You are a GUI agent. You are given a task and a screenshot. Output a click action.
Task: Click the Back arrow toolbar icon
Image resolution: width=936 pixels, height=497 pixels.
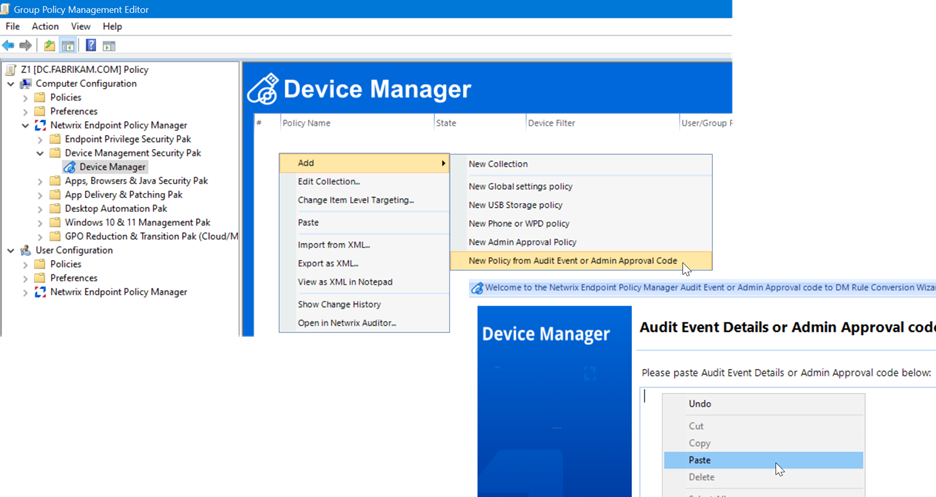9,45
